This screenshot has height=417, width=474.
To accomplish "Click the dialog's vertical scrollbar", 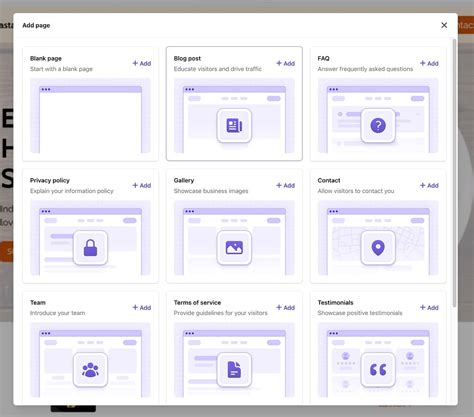I will [454, 173].
